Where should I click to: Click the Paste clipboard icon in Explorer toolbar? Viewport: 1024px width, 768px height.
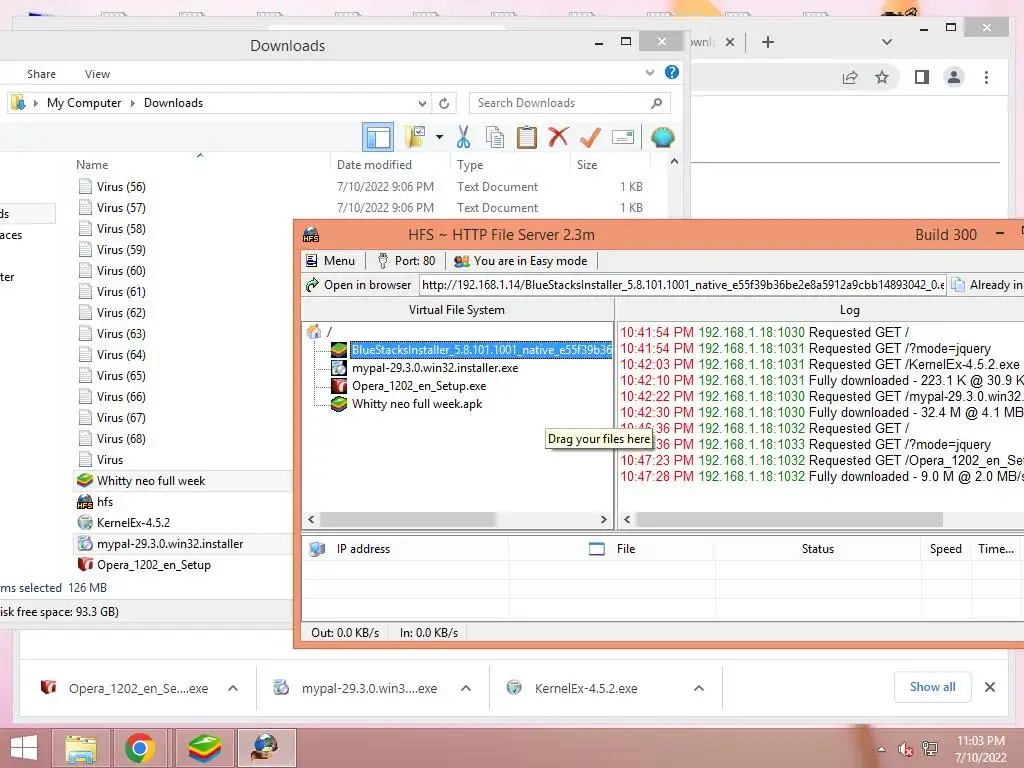click(x=526, y=137)
